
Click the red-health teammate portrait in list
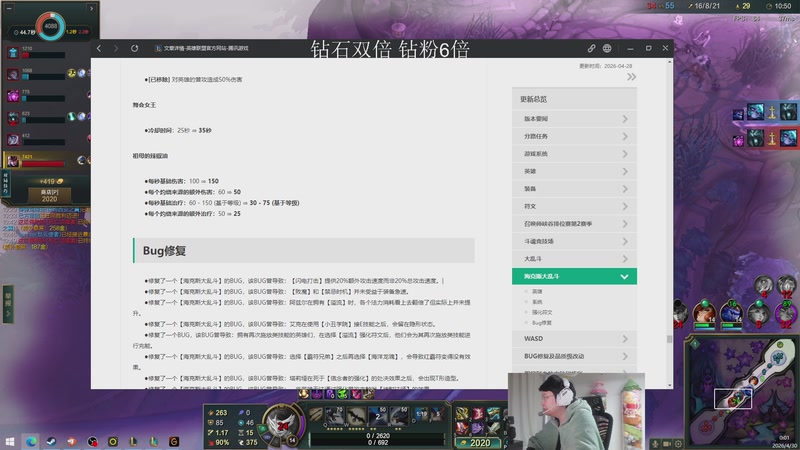(13, 161)
